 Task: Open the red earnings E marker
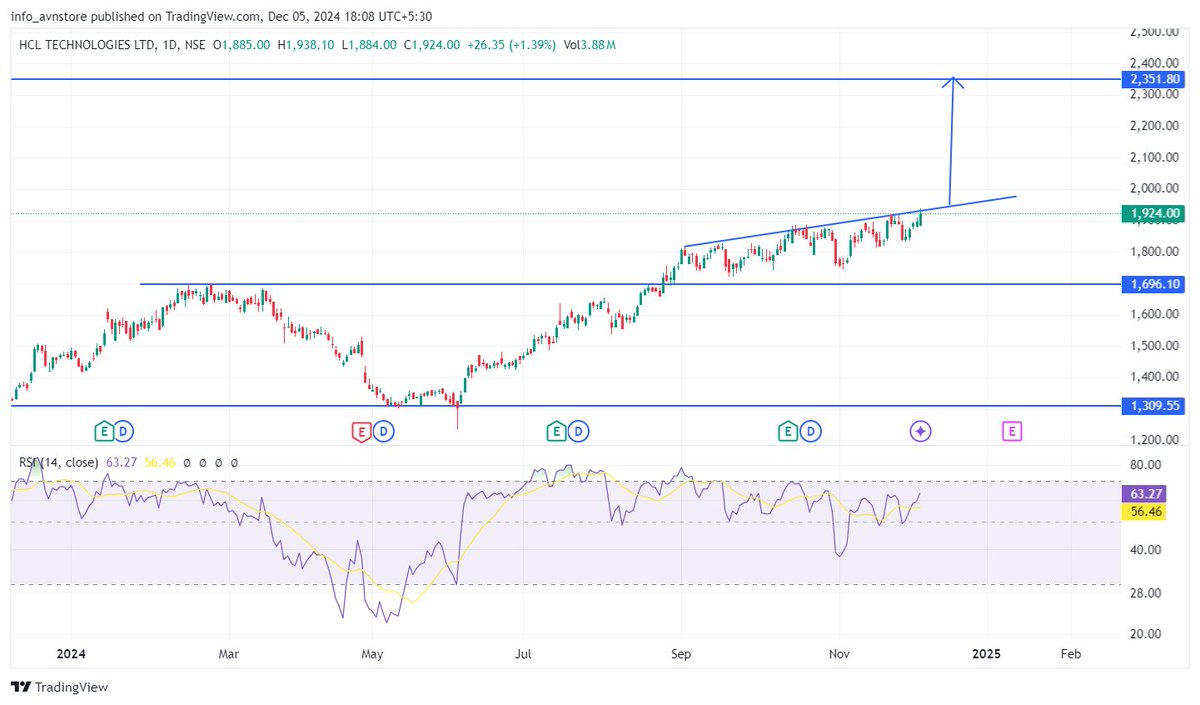pos(360,431)
